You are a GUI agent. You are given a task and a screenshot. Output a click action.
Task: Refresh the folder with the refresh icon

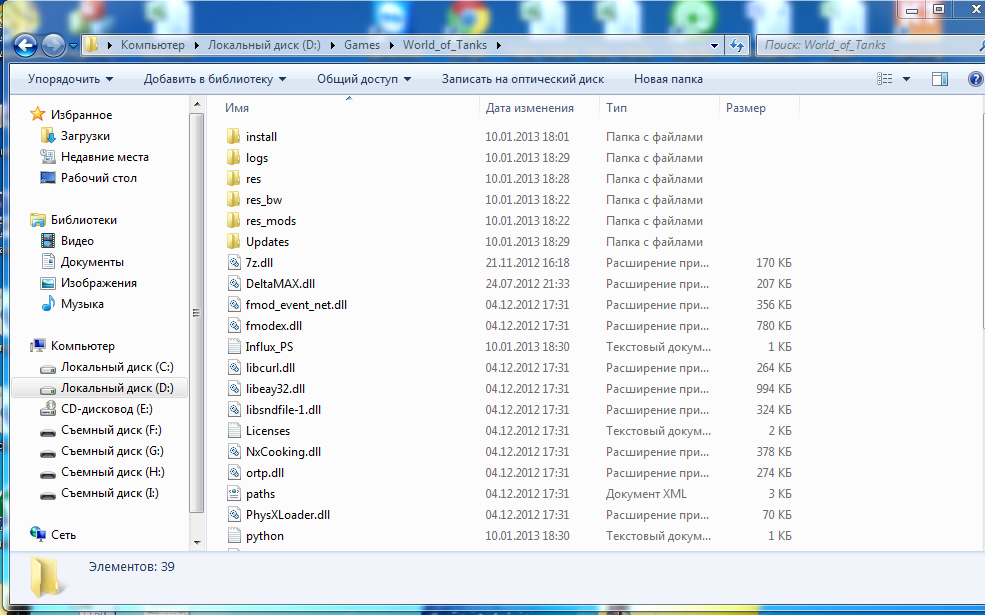[x=737, y=45]
